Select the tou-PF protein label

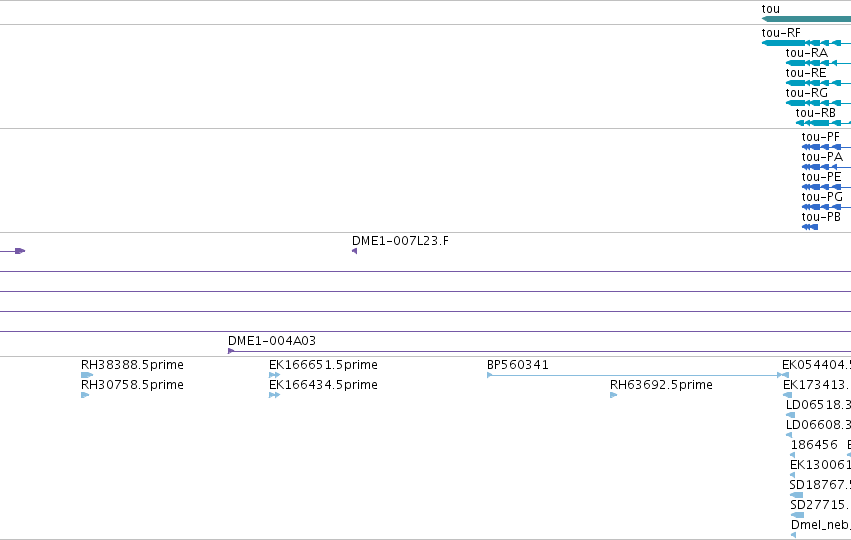click(x=821, y=137)
